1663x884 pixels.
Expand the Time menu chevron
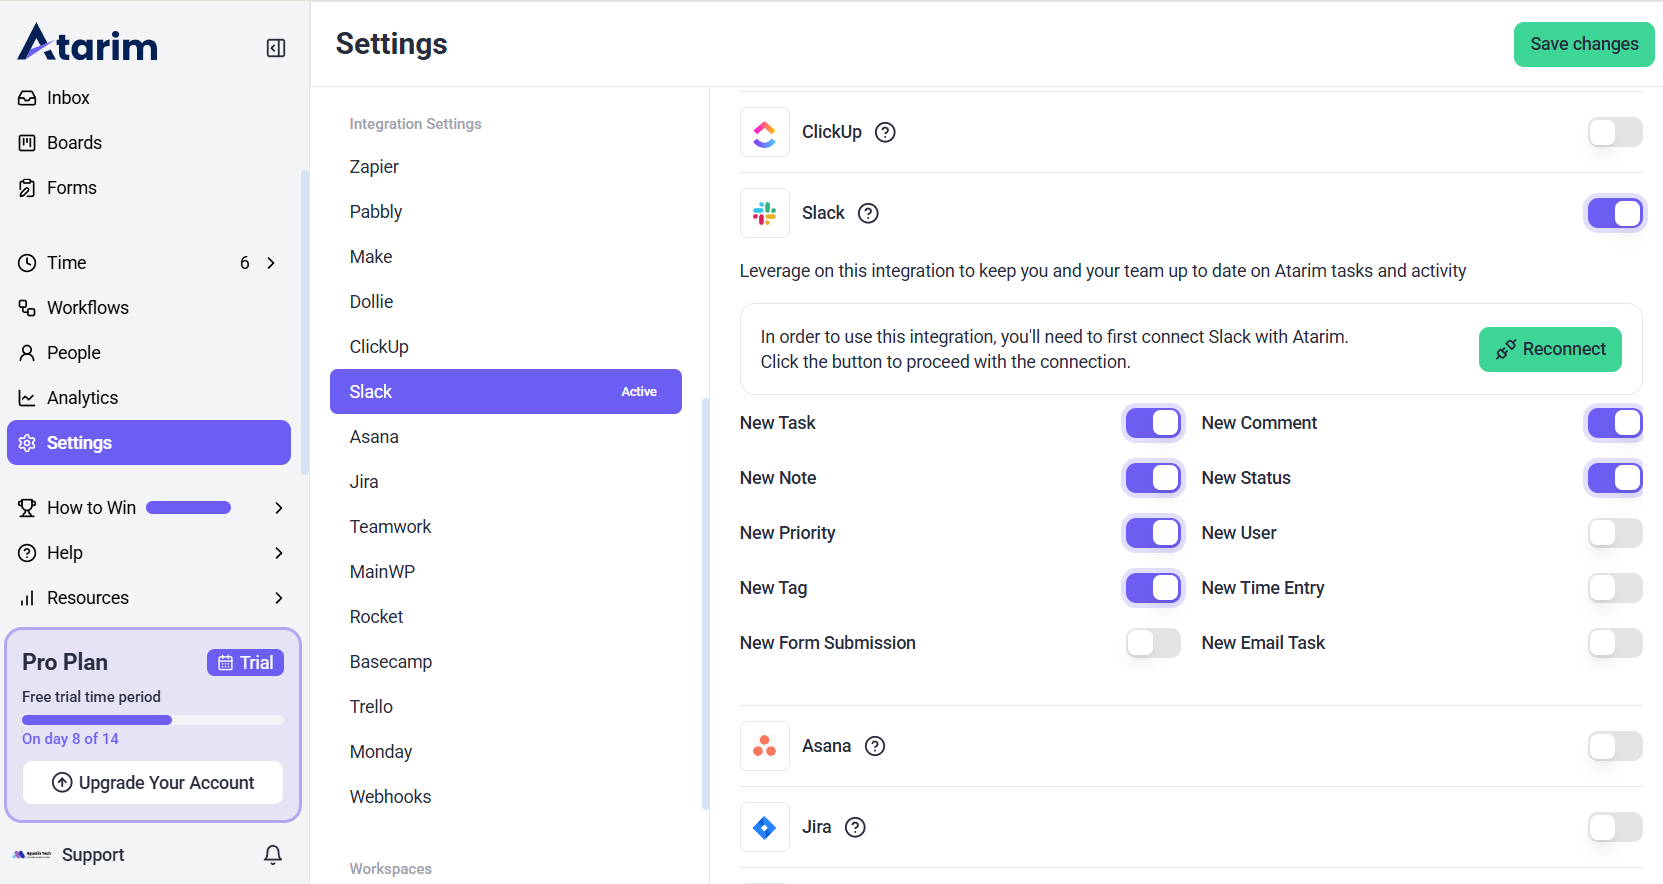coord(271,263)
